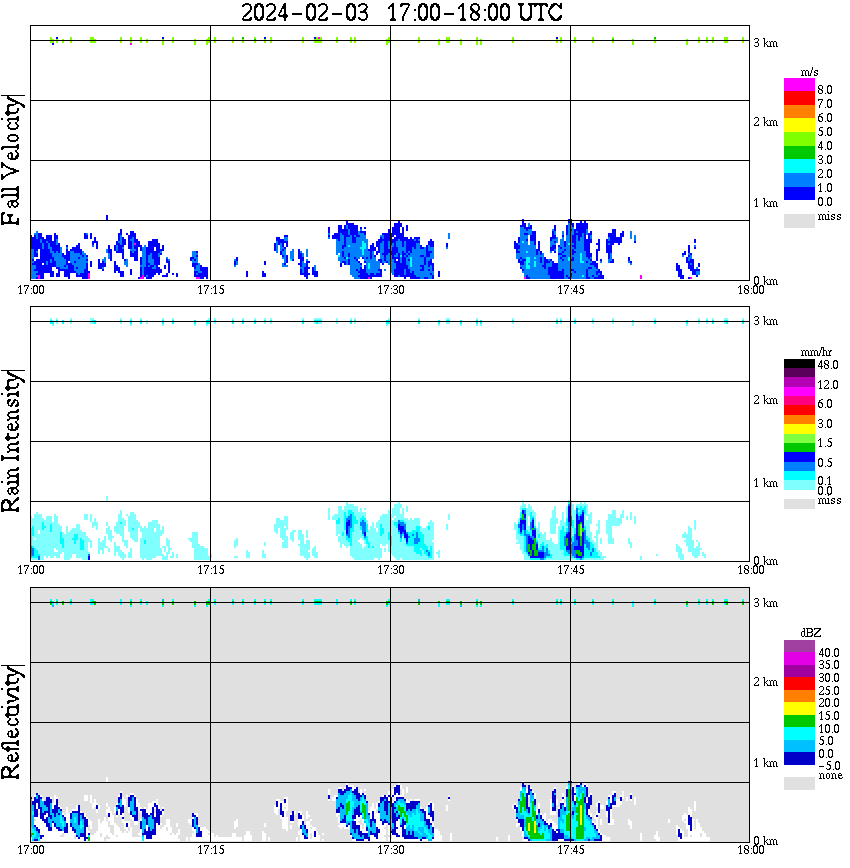
Task: Click the '17:30' tick under the Rain Intensity panel
Action: click(x=390, y=570)
